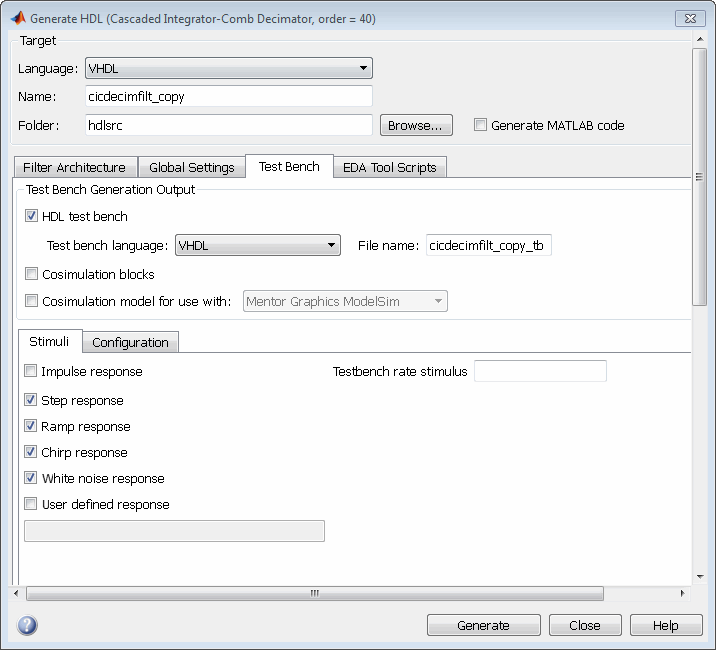This screenshot has height=650, width=716.
Task: Click the horizontal scrollbar right arrow
Action: [682, 593]
